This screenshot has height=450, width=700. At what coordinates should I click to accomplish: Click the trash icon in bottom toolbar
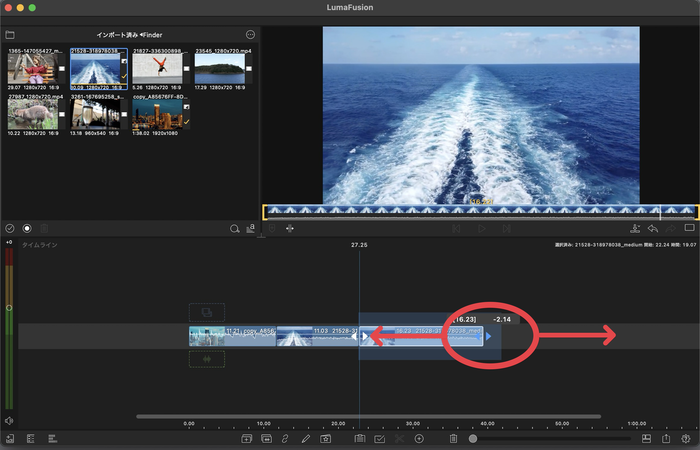453,439
